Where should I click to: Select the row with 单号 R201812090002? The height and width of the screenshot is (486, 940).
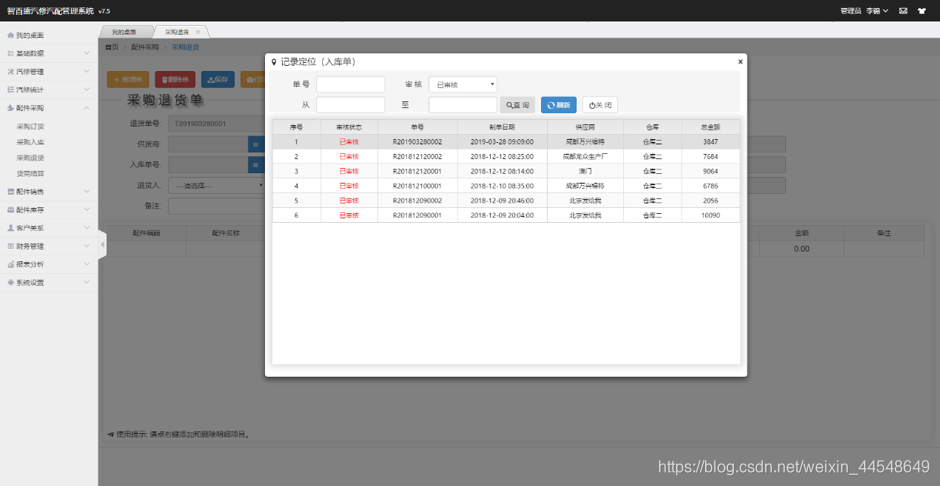click(x=506, y=201)
